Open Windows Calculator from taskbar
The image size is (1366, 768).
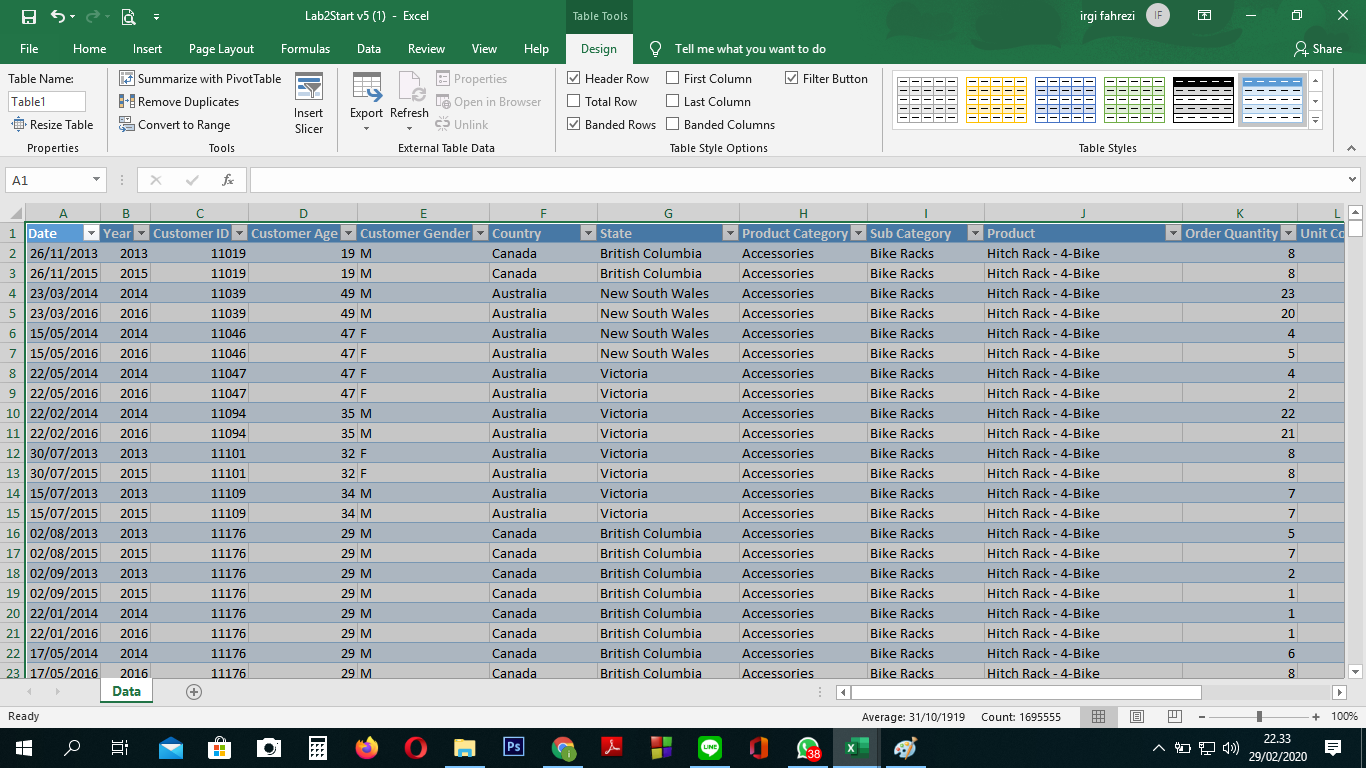318,748
